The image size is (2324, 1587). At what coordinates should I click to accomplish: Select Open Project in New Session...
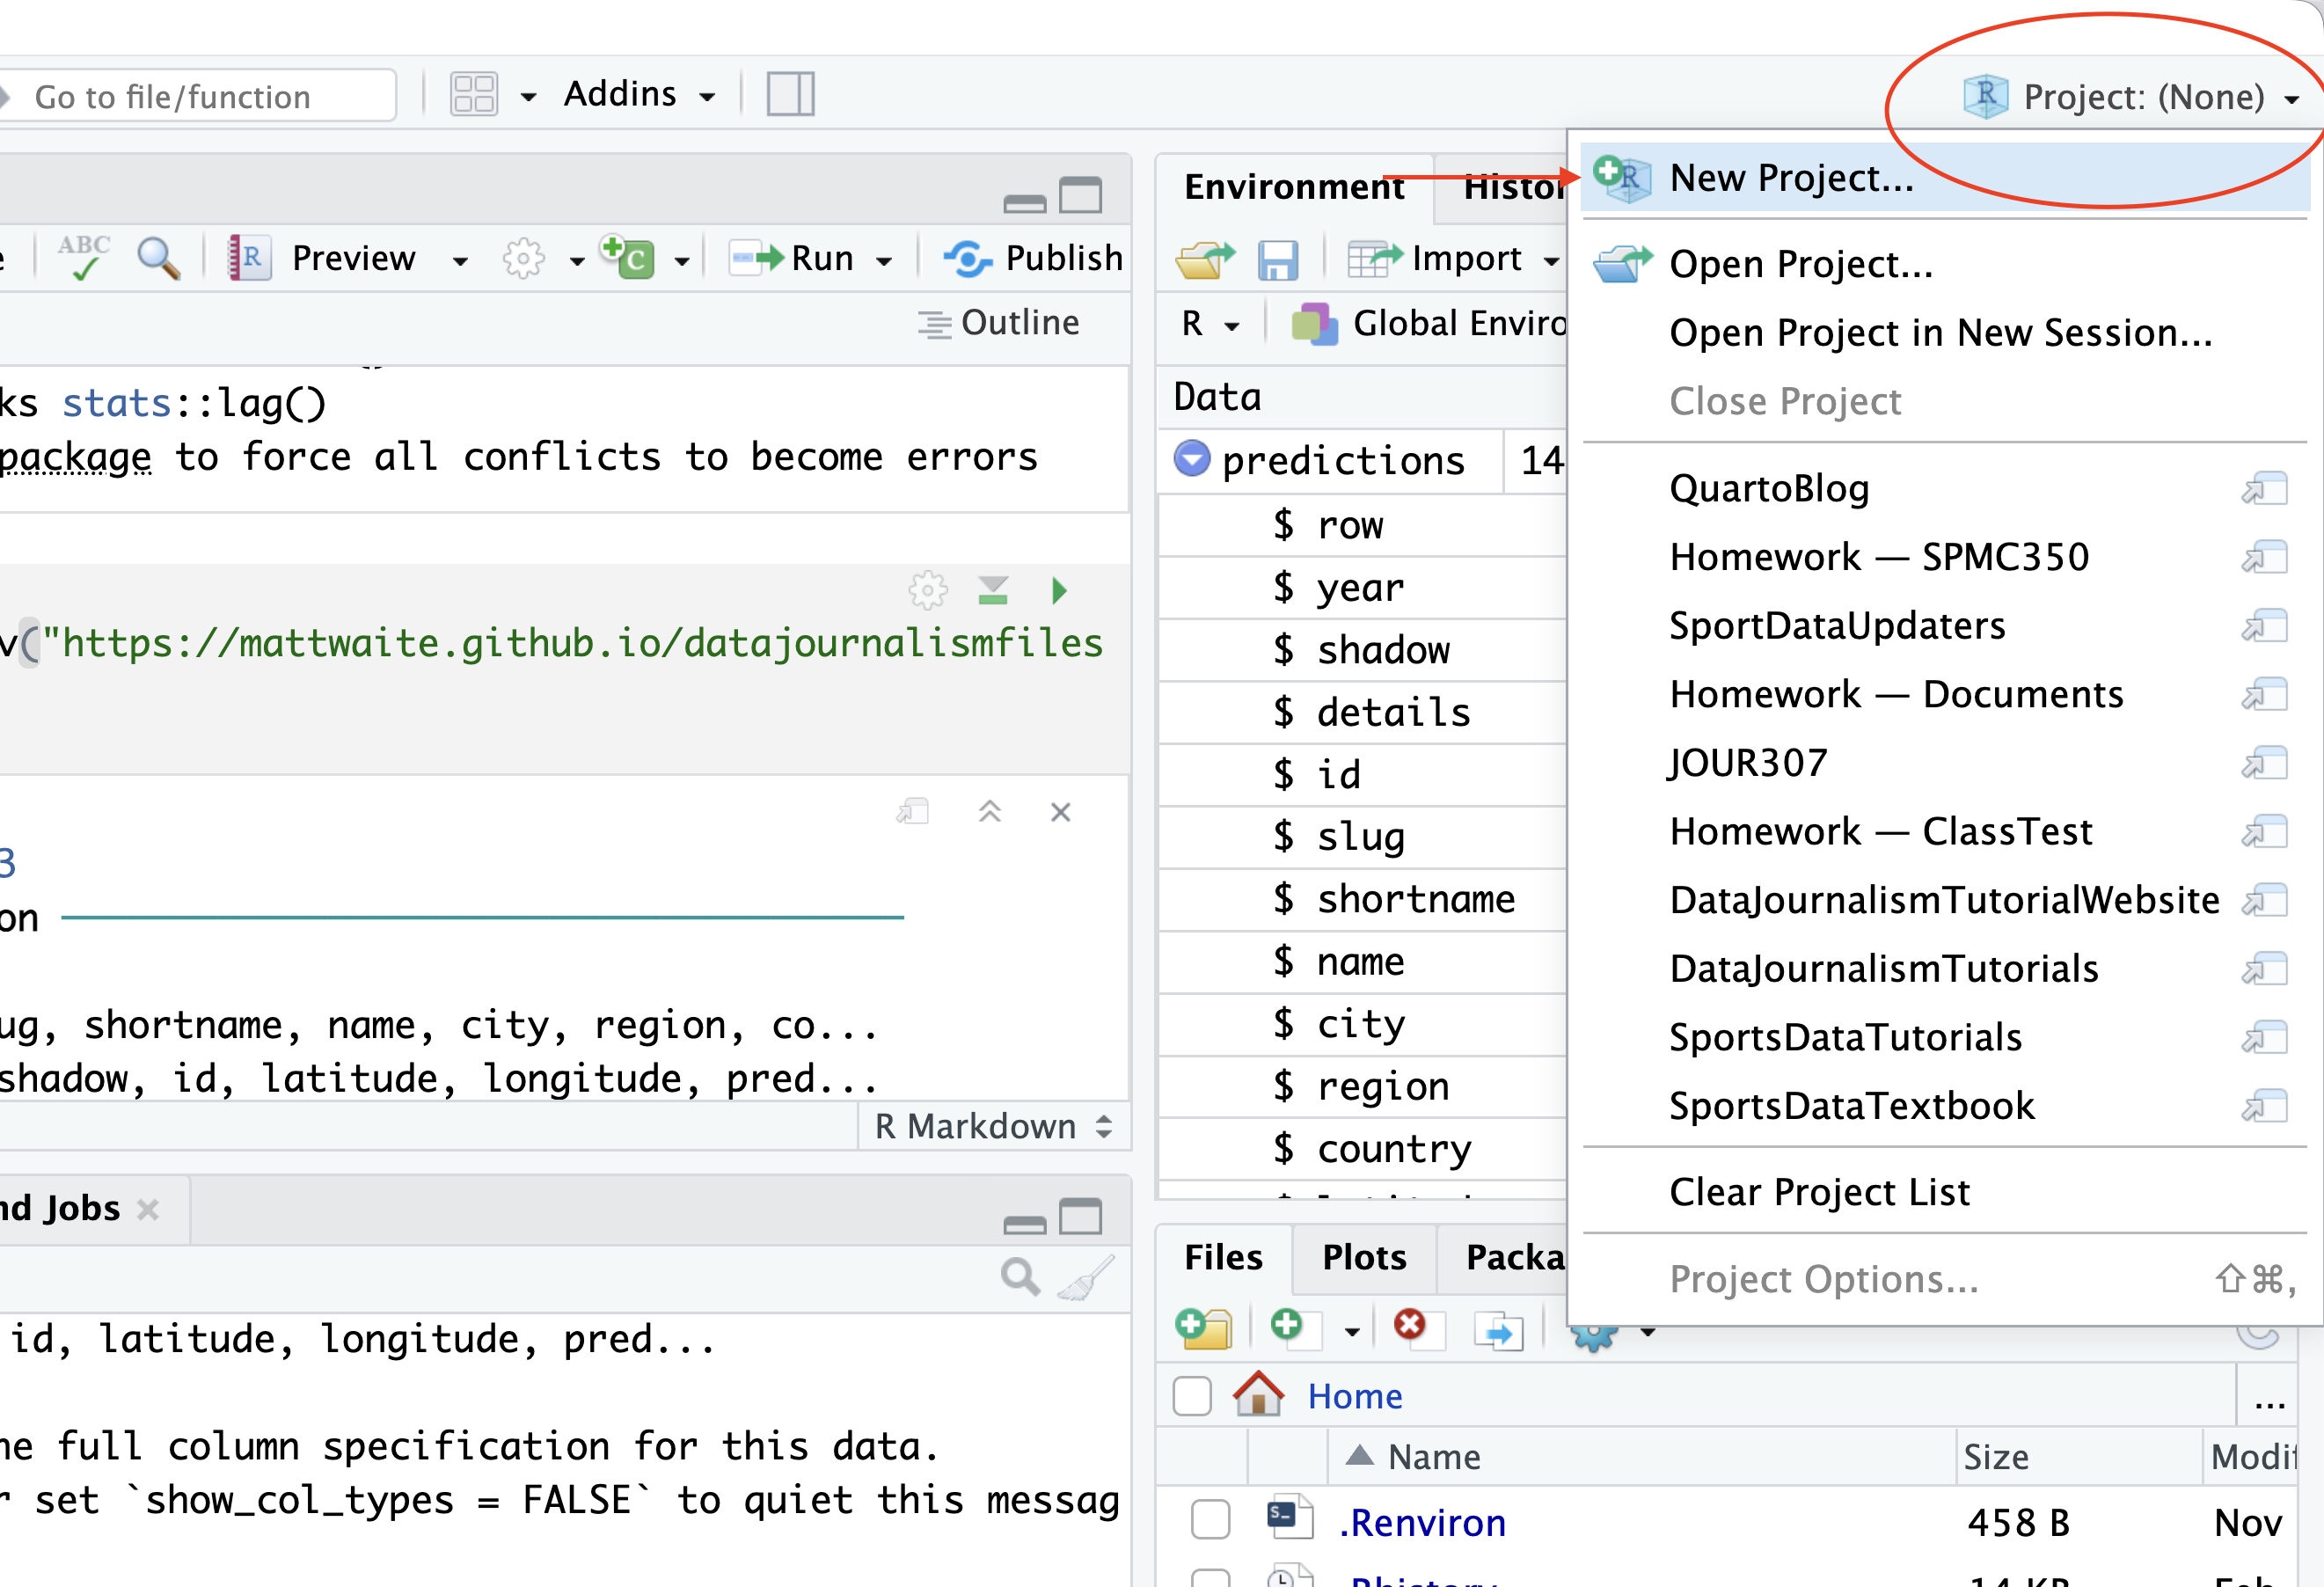tap(1944, 333)
